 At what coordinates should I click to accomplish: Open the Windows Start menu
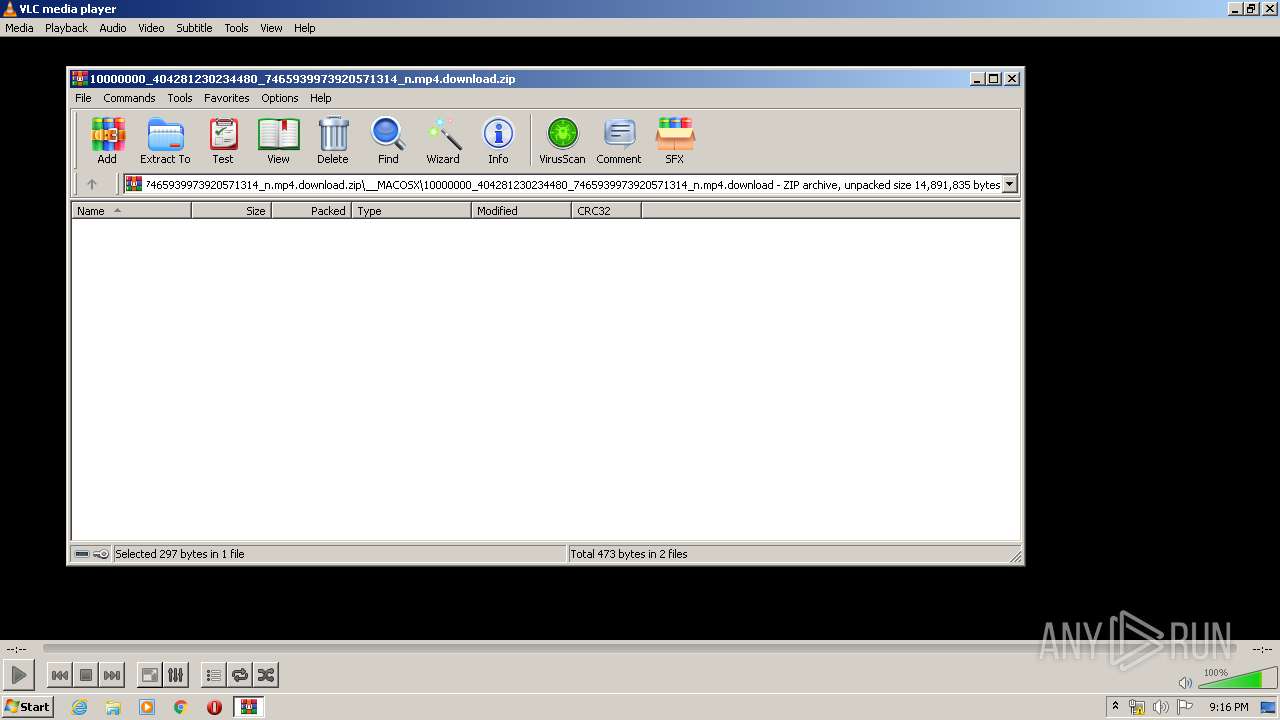point(28,706)
